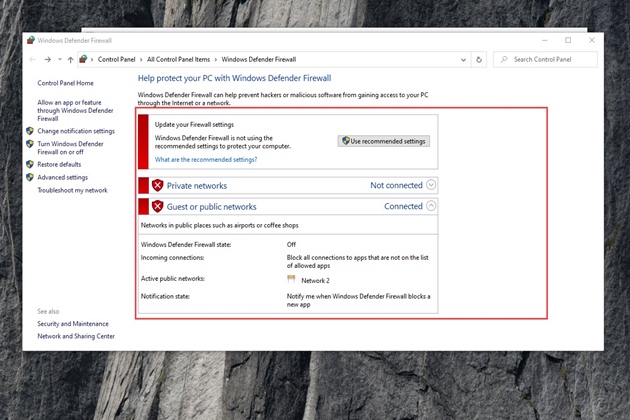The width and height of the screenshot is (630, 420).
Task: Open Troubleshoot my network link
Action: pyautogui.click(x=72, y=190)
